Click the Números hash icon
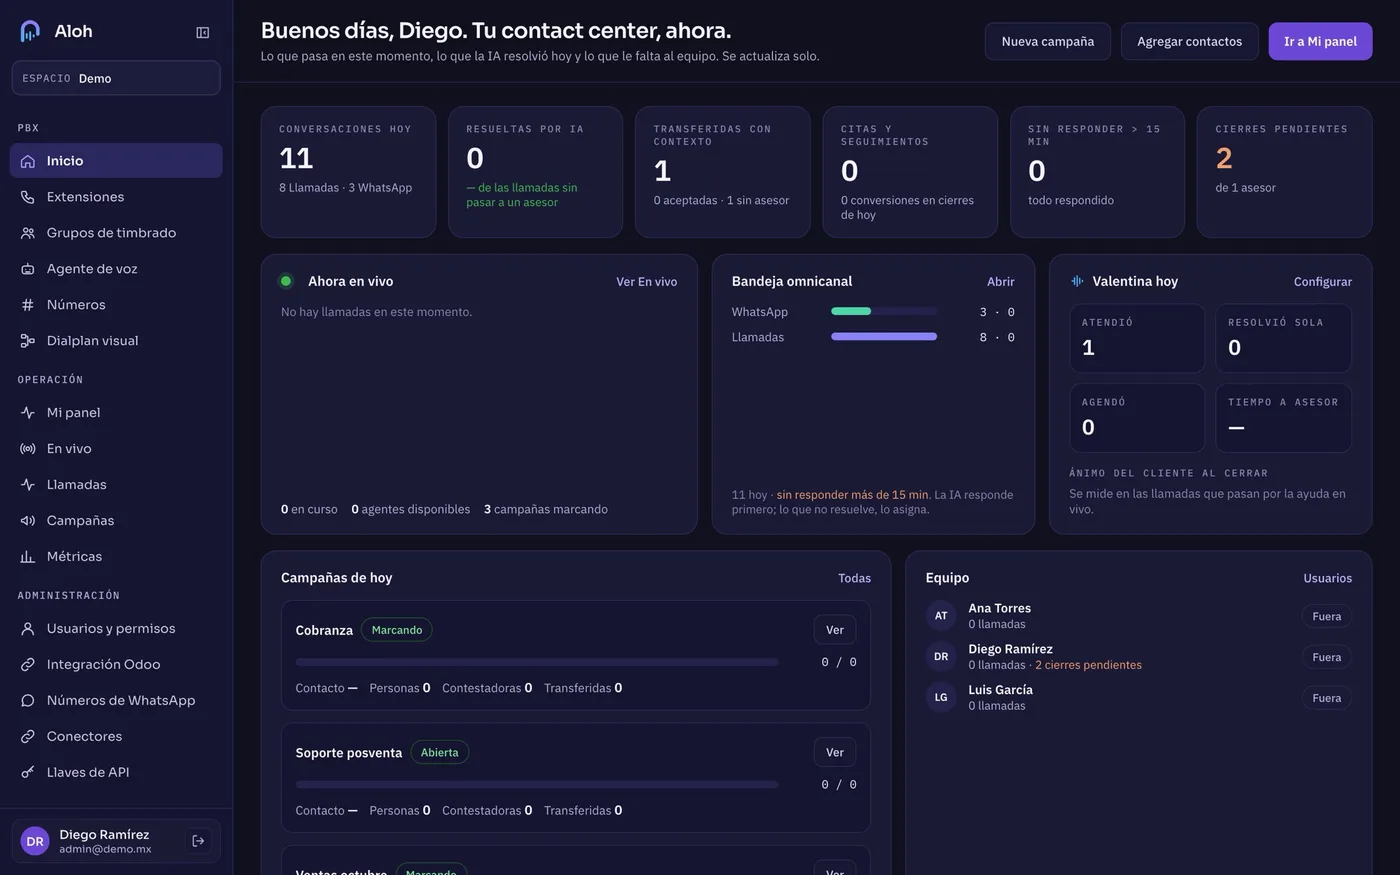The image size is (1400, 875). coord(28,305)
